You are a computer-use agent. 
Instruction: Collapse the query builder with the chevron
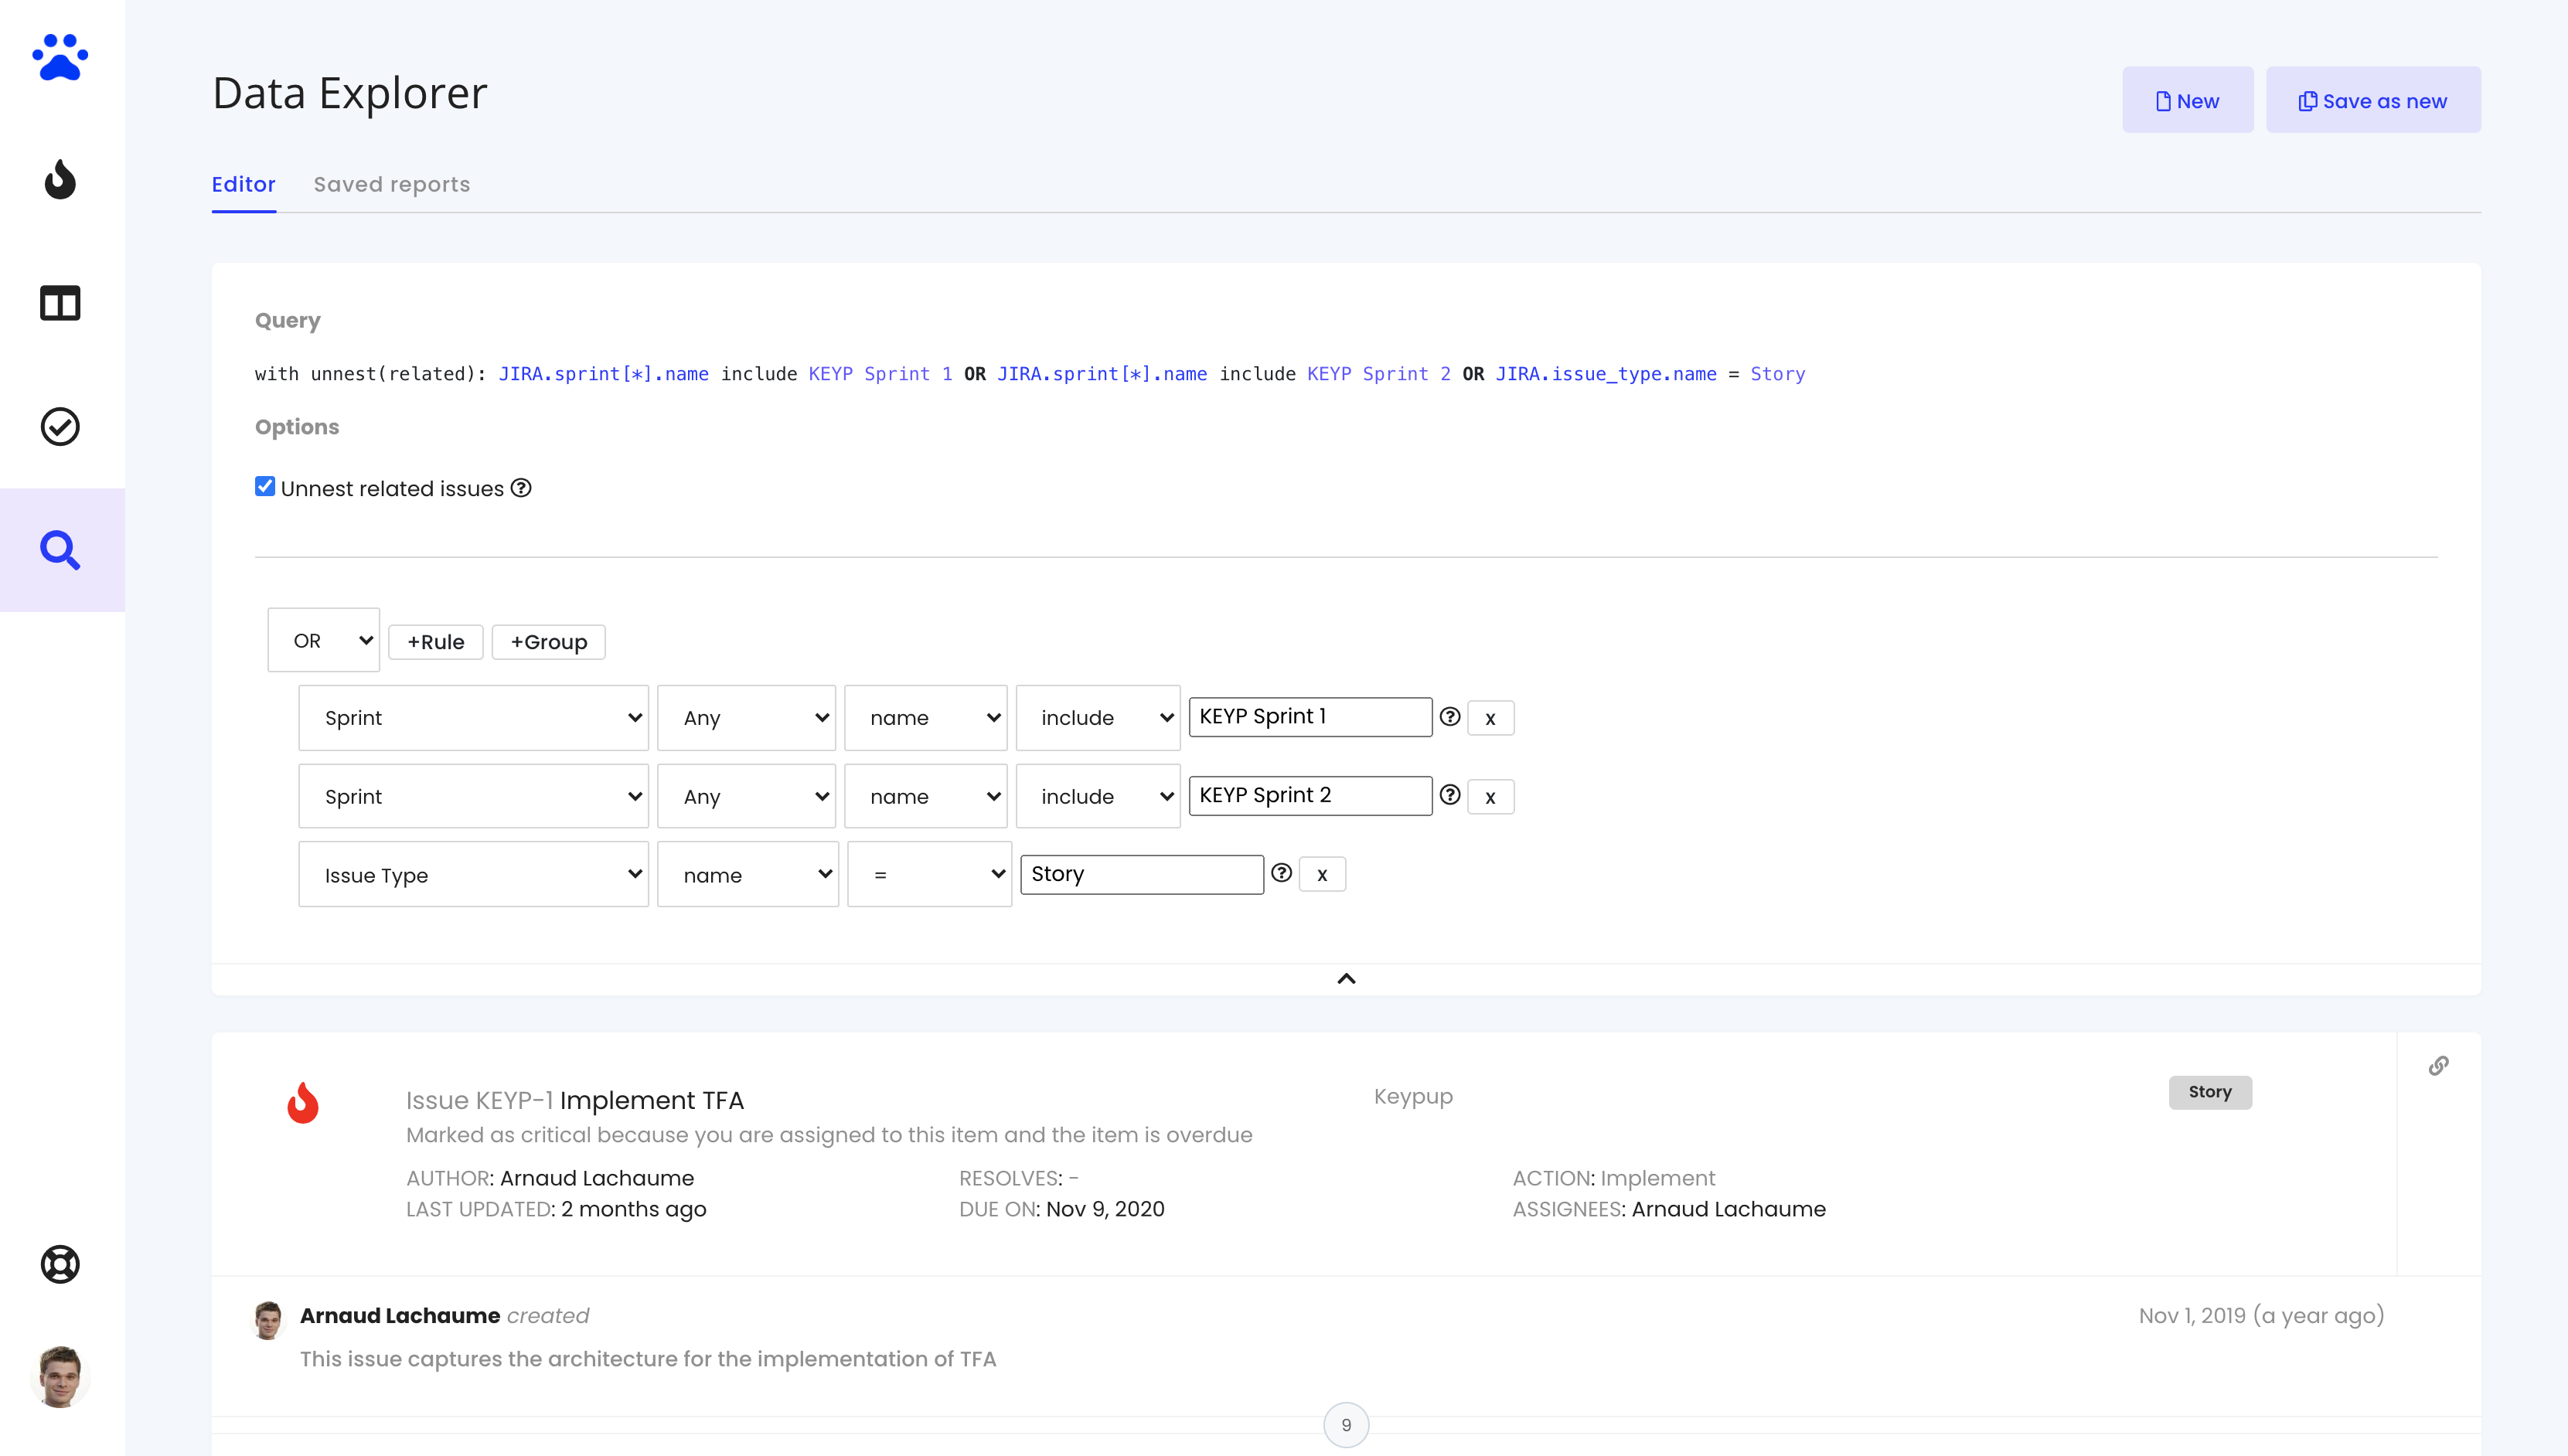click(x=1346, y=978)
